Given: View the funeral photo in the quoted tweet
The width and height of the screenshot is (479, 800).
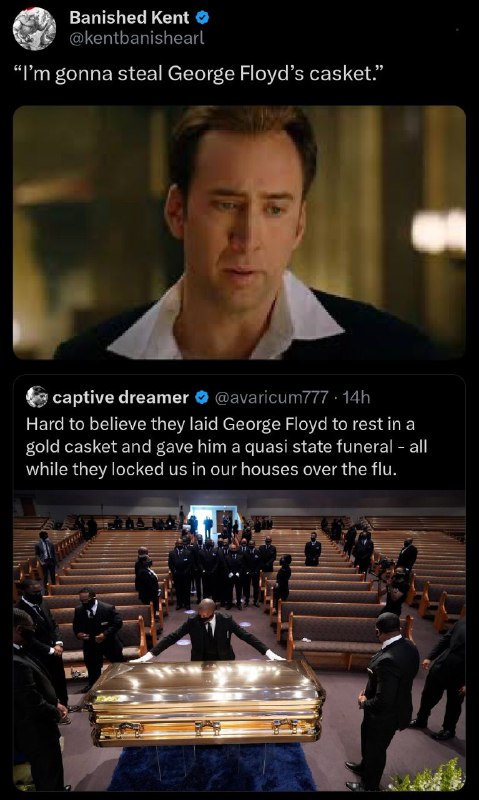Looking at the screenshot, I should click(x=239, y=641).
